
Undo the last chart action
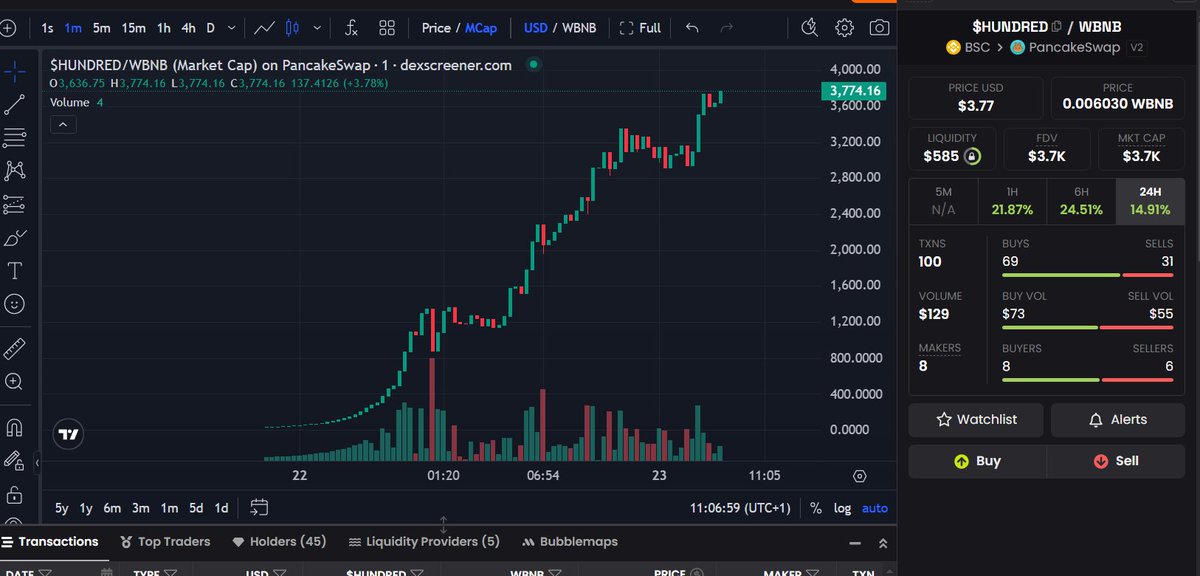[x=693, y=27]
